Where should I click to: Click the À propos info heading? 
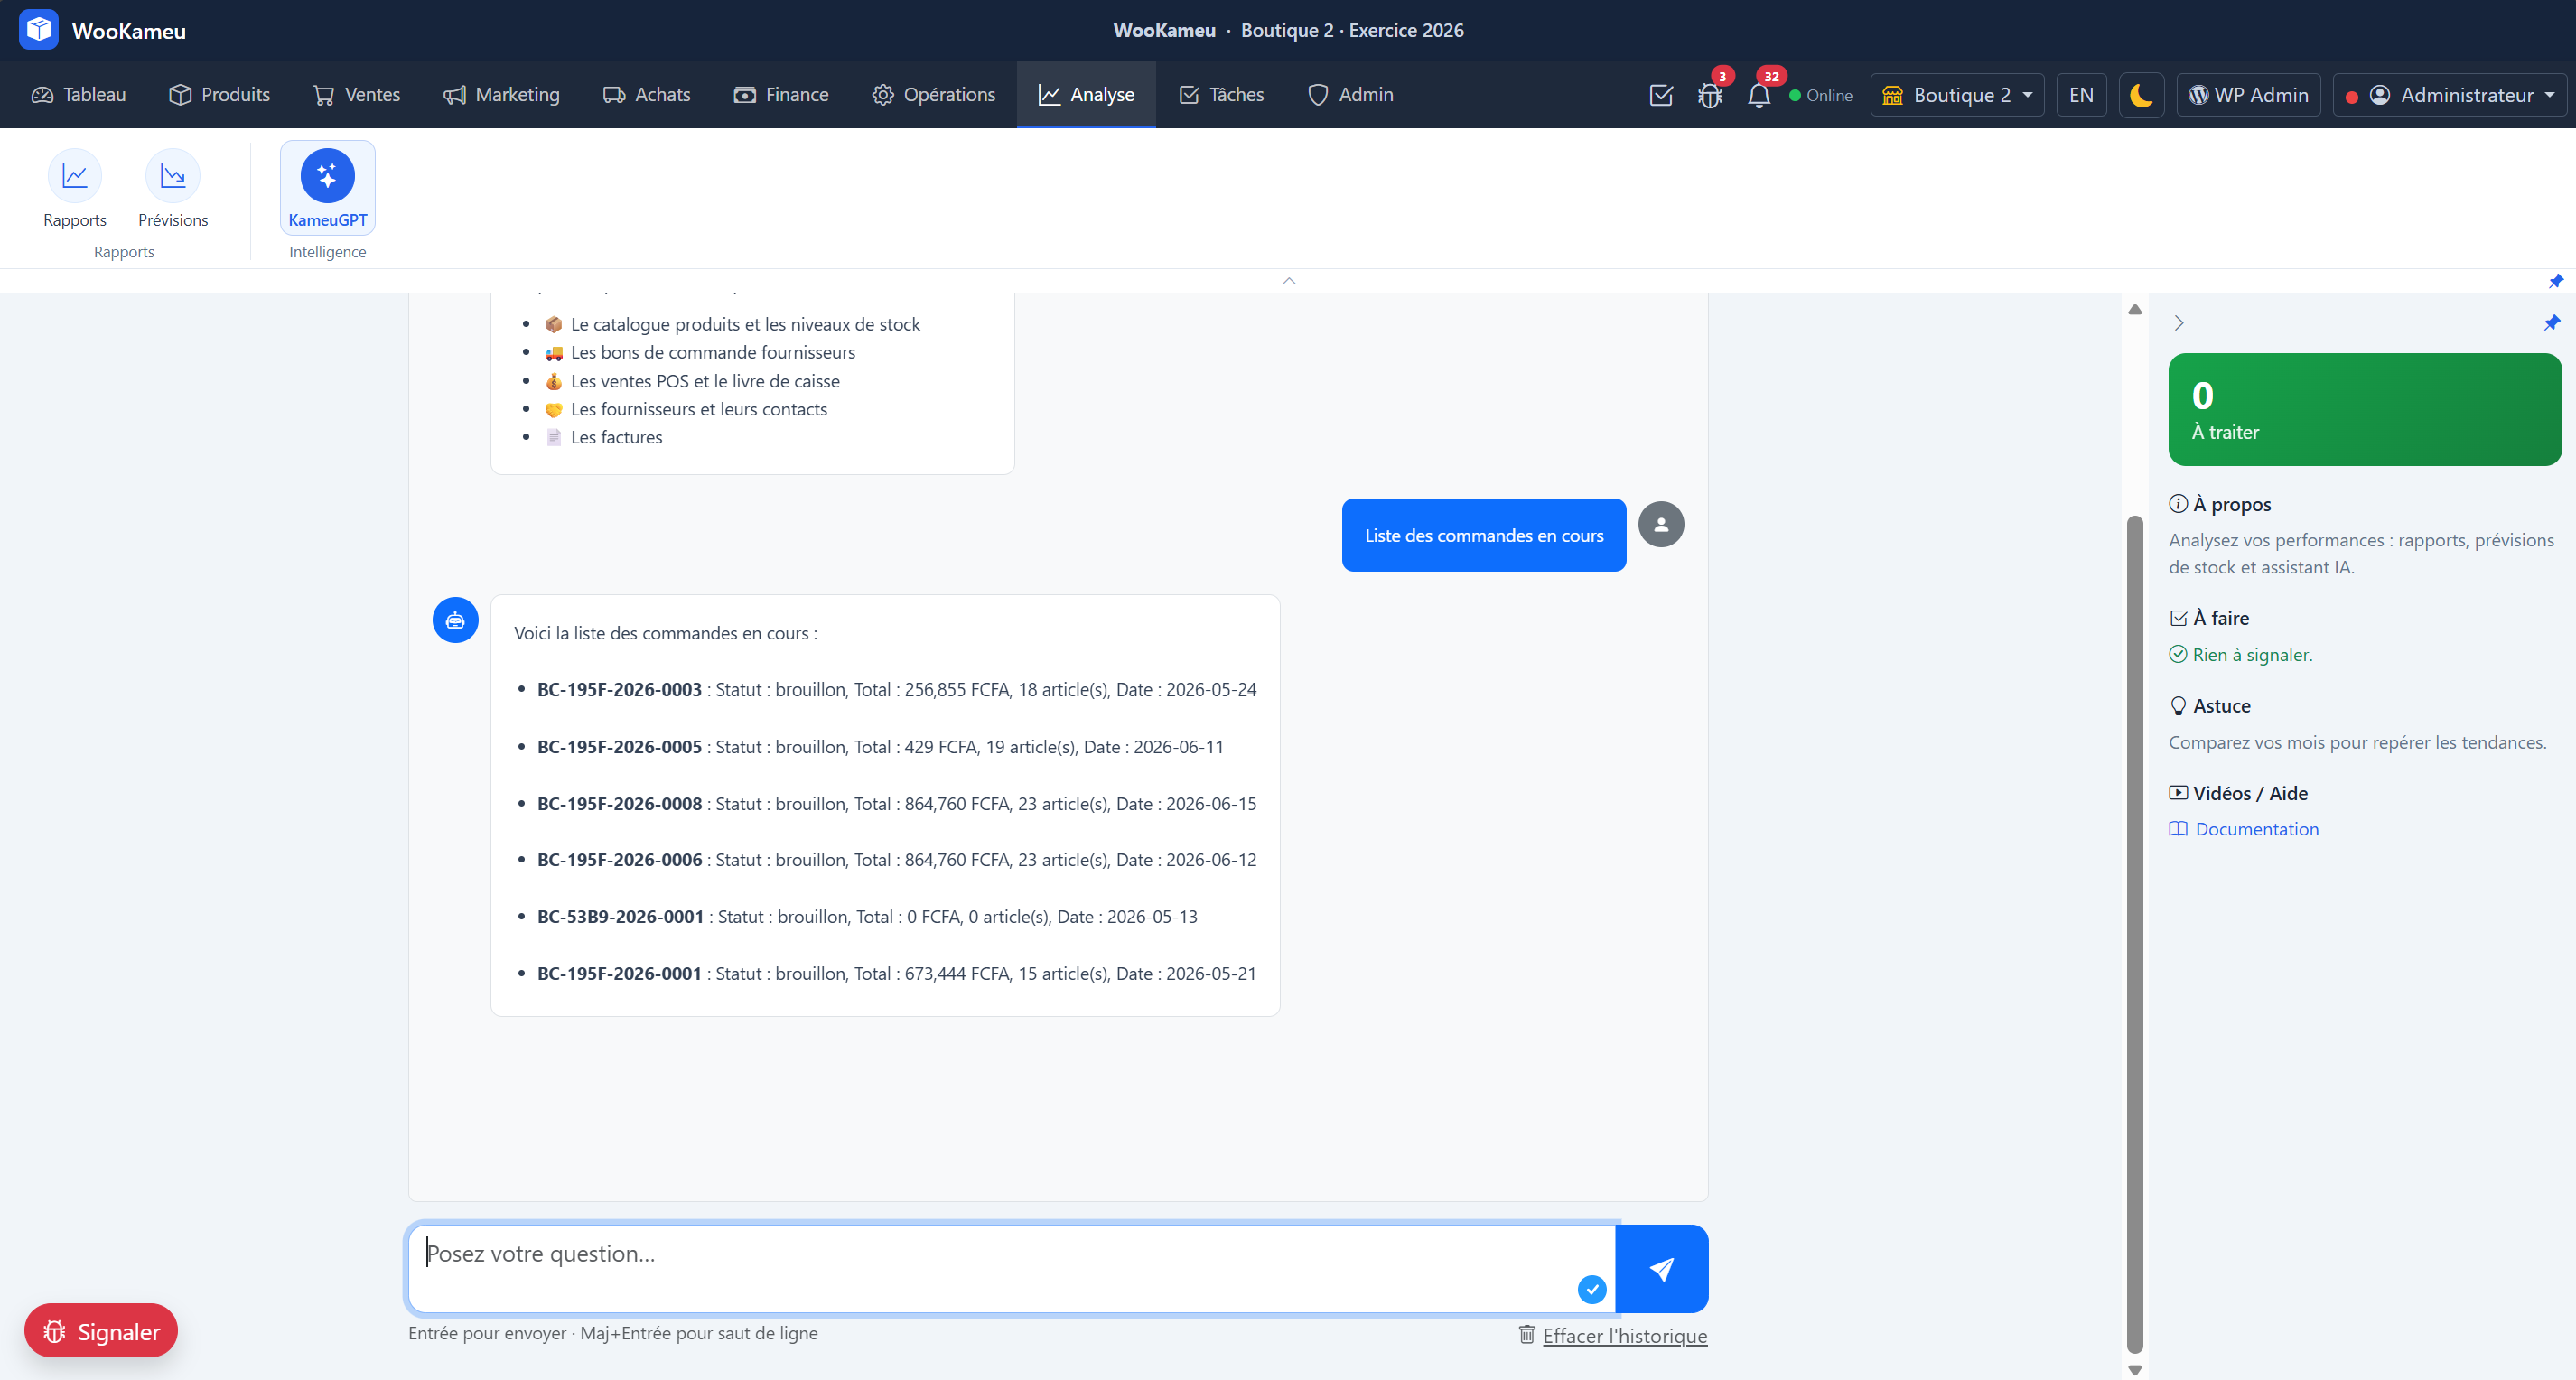coord(2220,504)
